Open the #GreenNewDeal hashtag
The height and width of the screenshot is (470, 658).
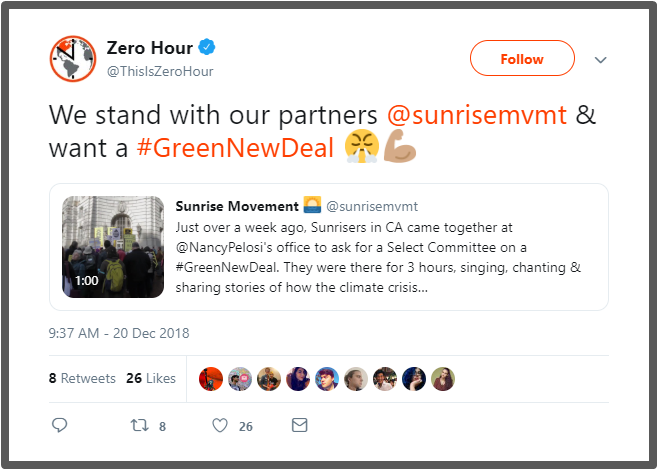pyautogui.click(x=233, y=148)
